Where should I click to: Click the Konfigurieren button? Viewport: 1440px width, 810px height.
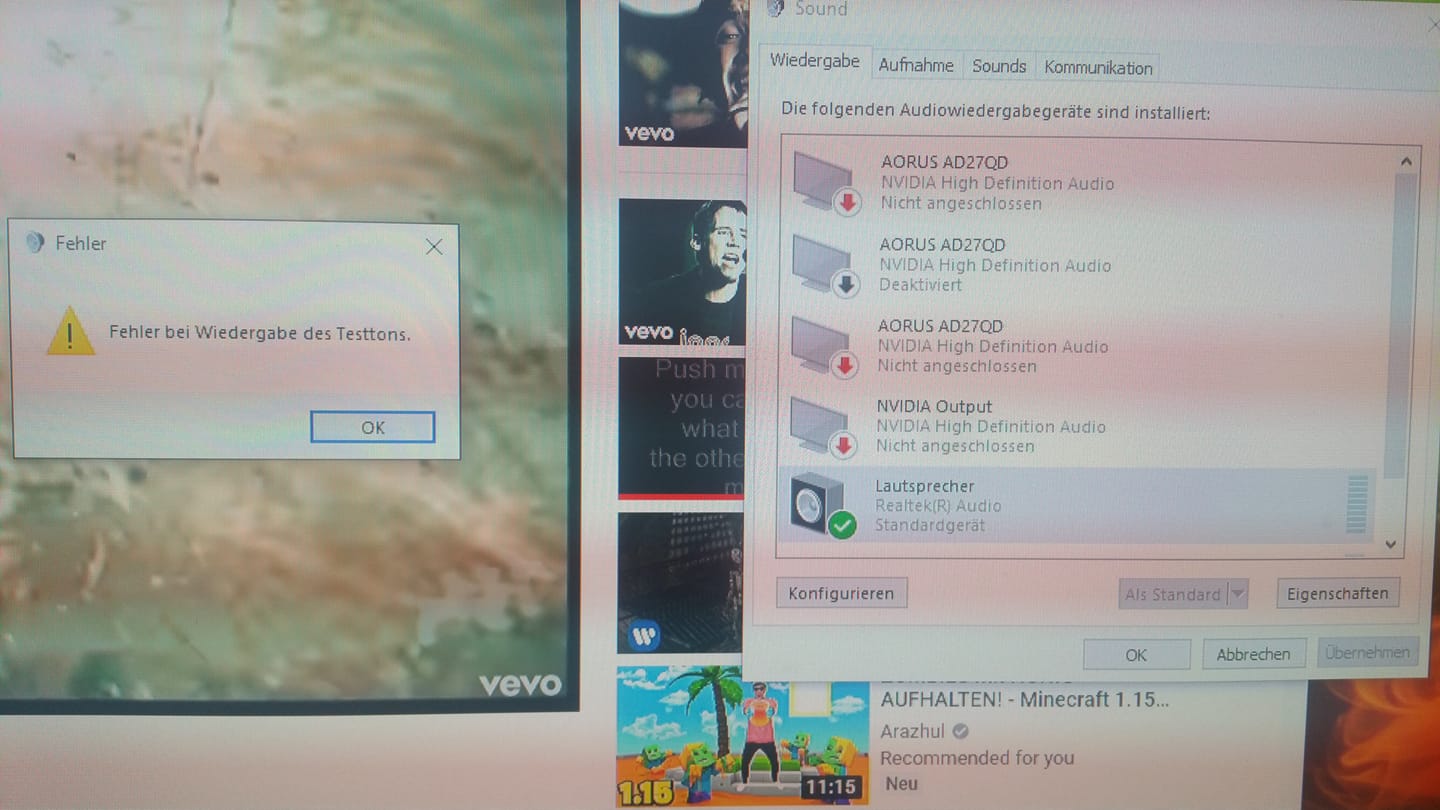(x=841, y=593)
